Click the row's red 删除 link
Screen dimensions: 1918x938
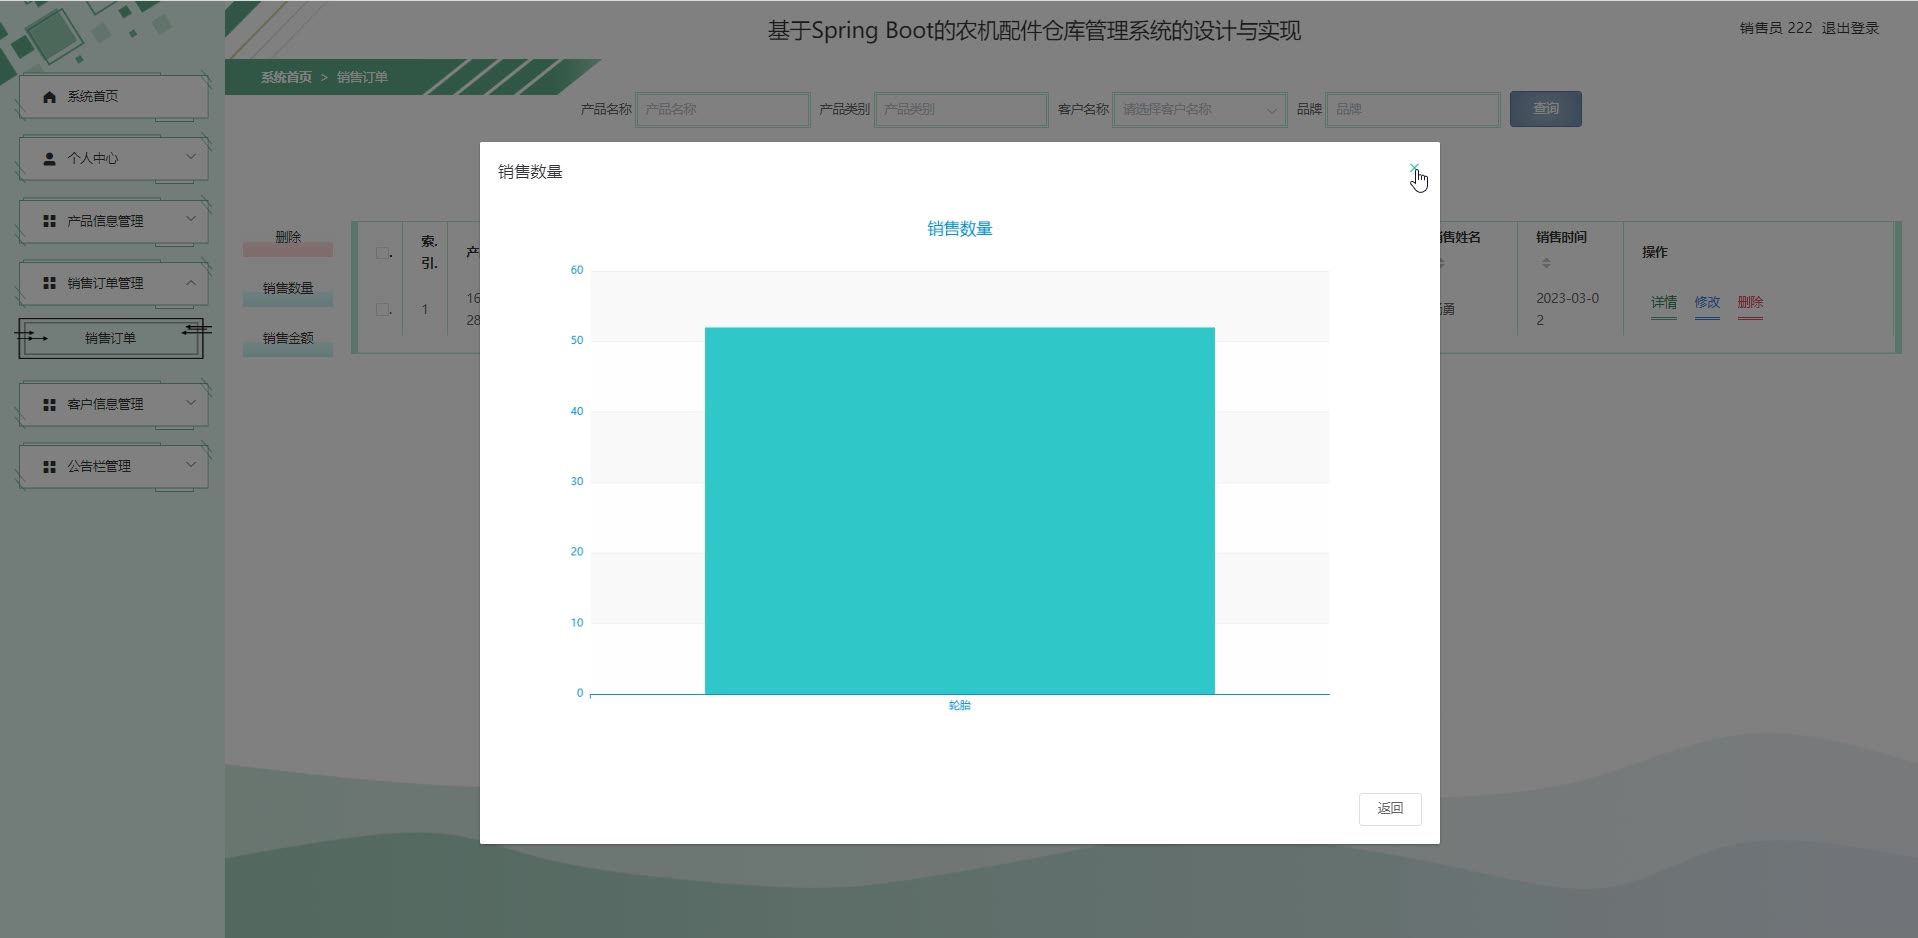point(1750,302)
